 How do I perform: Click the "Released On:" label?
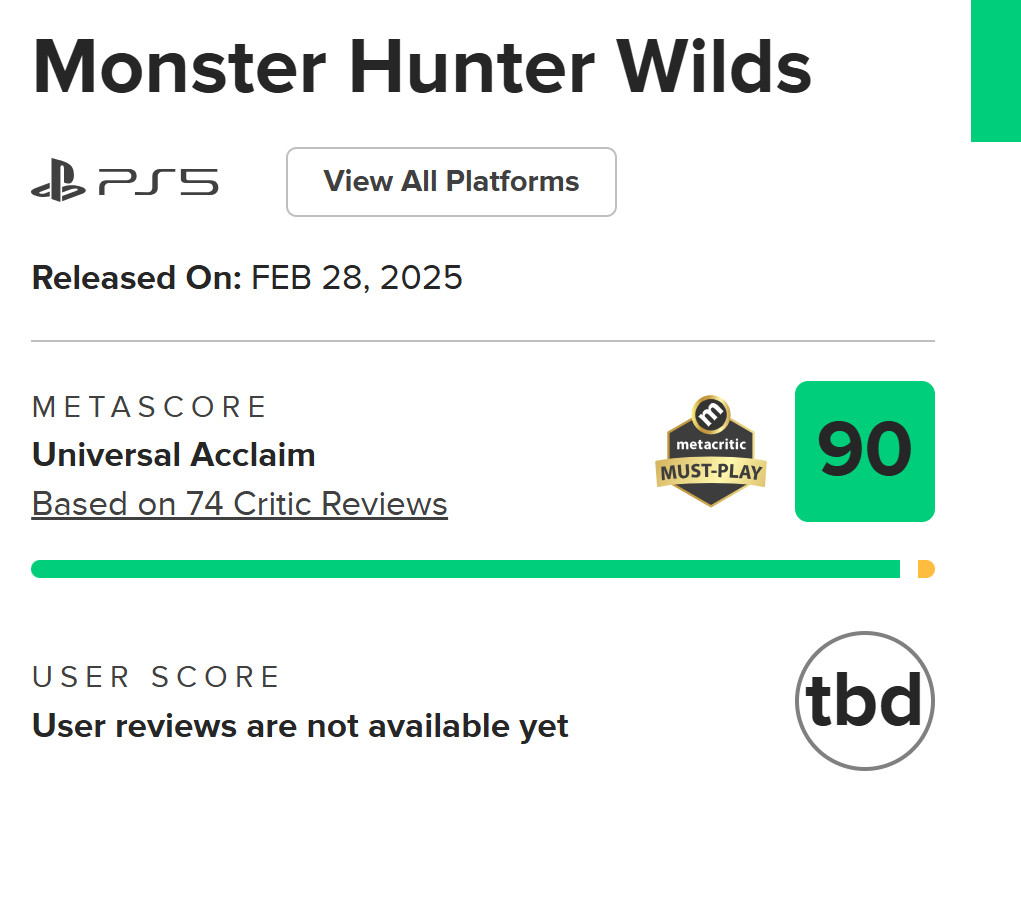click(x=137, y=277)
